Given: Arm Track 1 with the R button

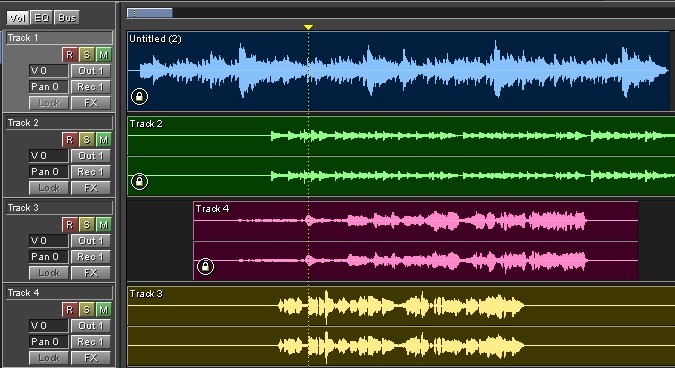Looking at the screenshot, I should [x=69, y=55].
